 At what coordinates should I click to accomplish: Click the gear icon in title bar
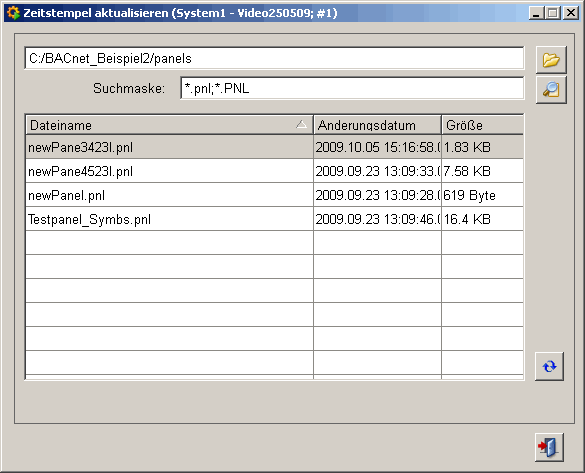[13, 13]
